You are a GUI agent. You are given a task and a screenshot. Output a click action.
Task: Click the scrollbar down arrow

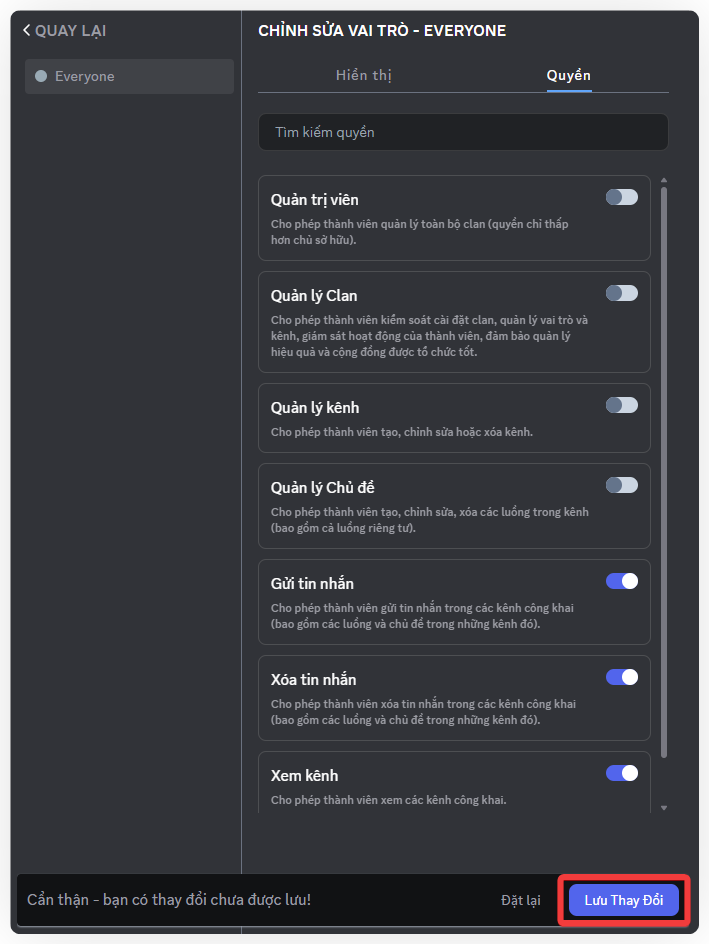tap(664, 807)
